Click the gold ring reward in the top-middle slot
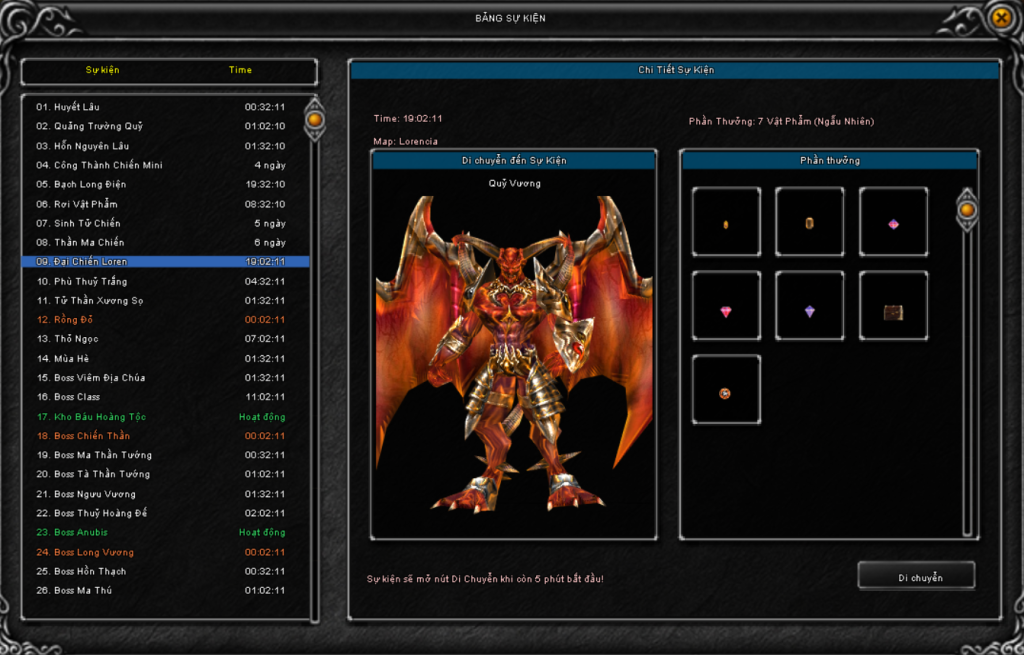Image resolution: width=1024 pixels, height=655 pixels. (809, 224)
